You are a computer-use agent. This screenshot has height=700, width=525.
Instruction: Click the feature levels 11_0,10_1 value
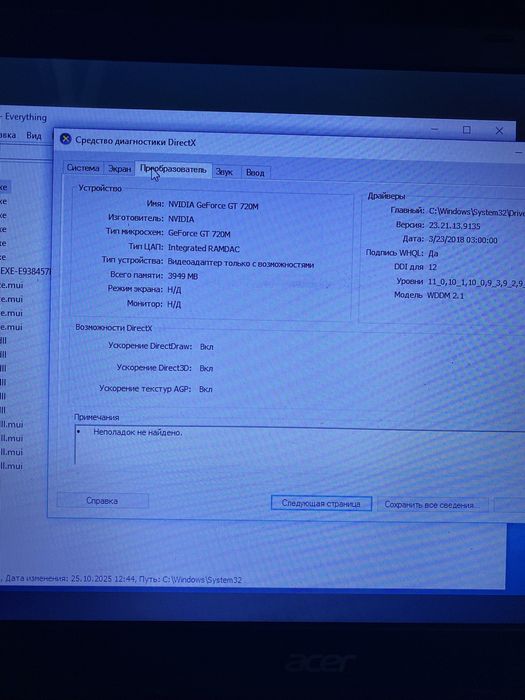(x=476, y=282)
